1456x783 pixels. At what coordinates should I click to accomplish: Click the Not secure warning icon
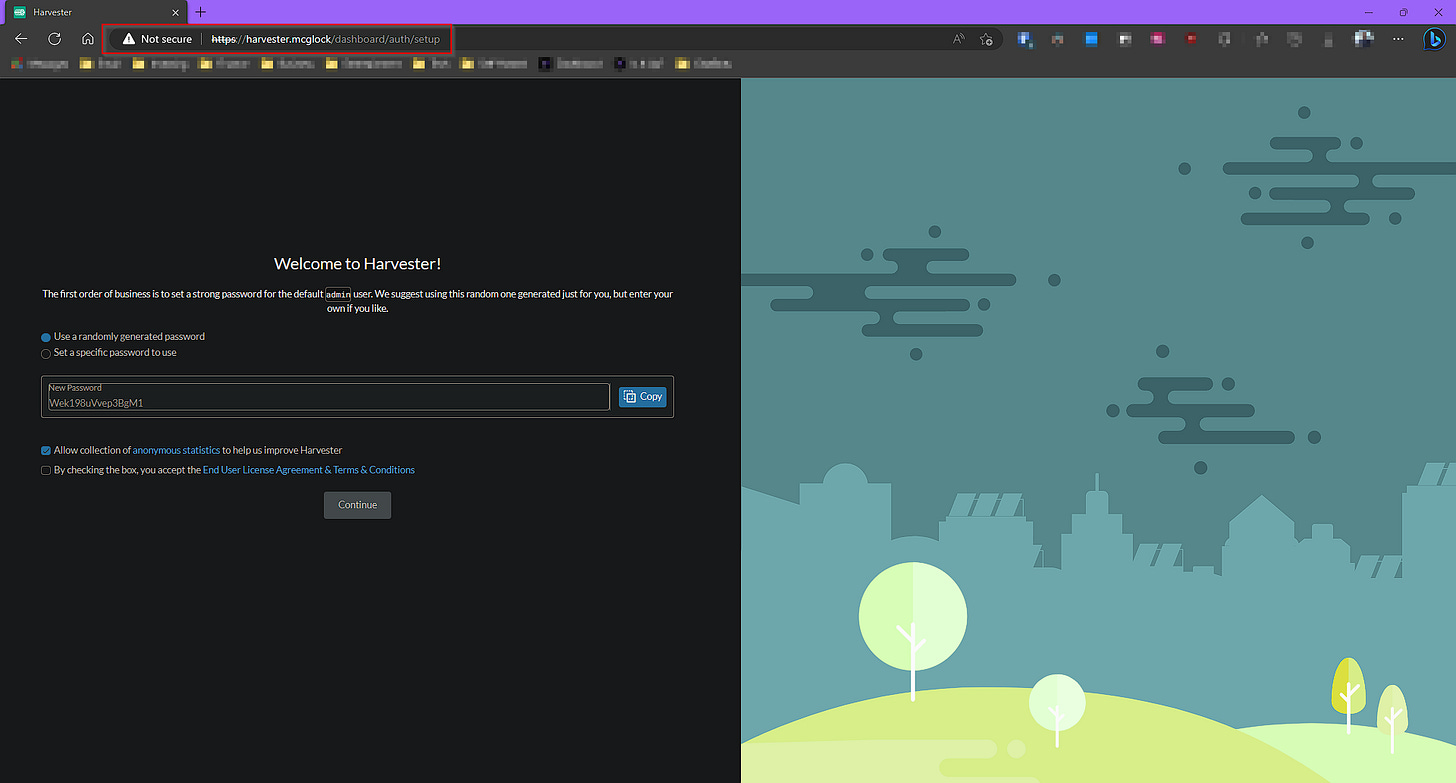pyautogui.click(x=129, y=38)
